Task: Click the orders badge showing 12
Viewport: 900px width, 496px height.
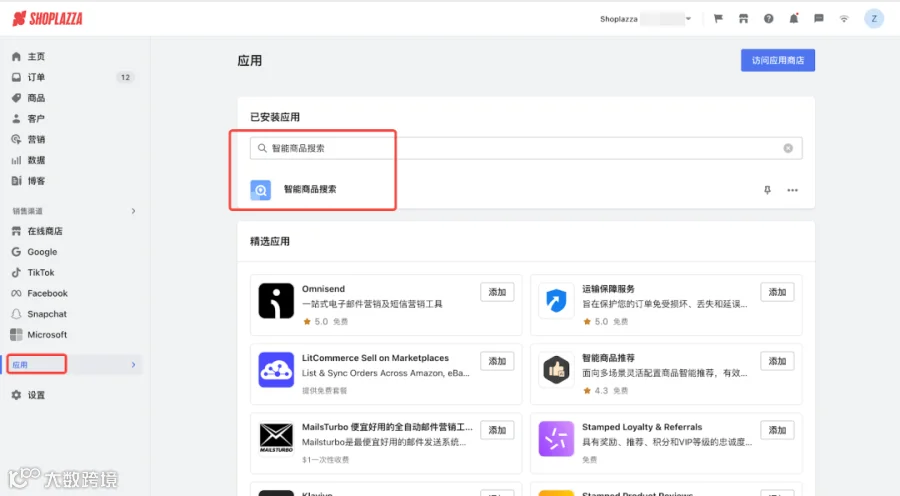Action: pos(125,77)
